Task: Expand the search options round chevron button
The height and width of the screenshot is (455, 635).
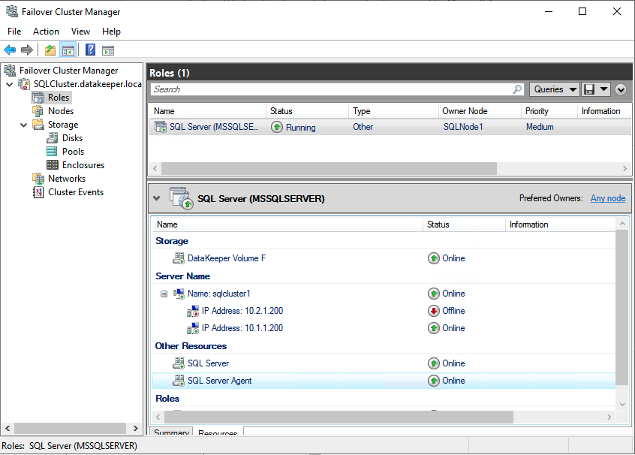Action: (x=621, y=89)
